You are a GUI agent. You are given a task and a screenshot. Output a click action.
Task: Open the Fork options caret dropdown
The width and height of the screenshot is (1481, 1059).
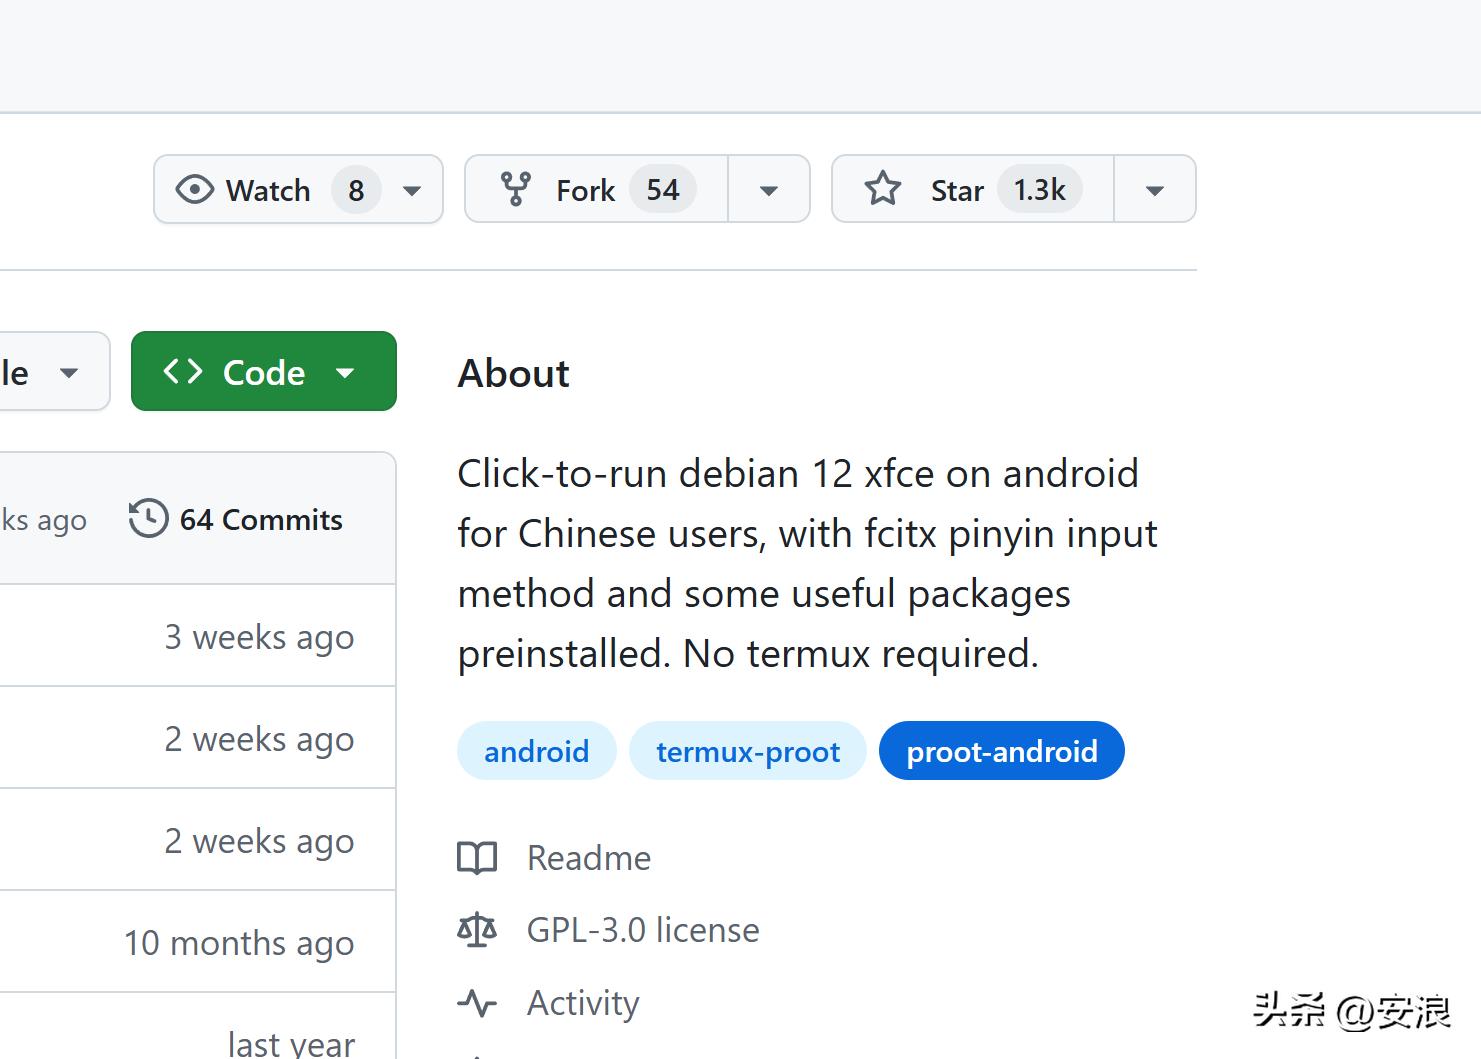tap(768, 189)
